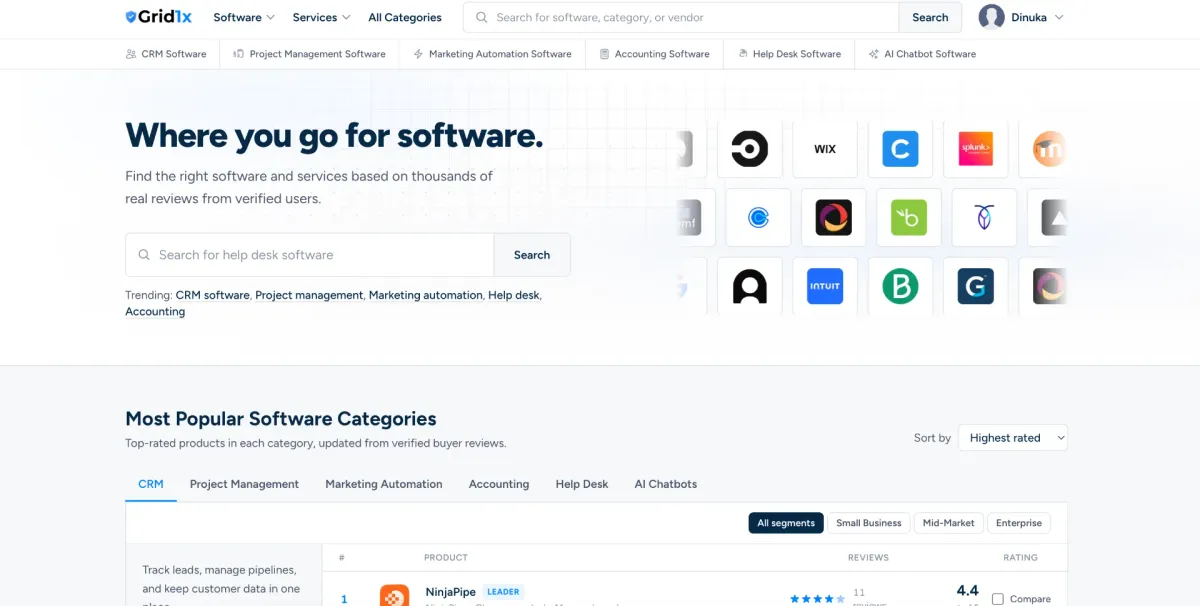Tick the Compare checkbox for NinjaPipe
Screen dimensions: 1200x606
997,599
